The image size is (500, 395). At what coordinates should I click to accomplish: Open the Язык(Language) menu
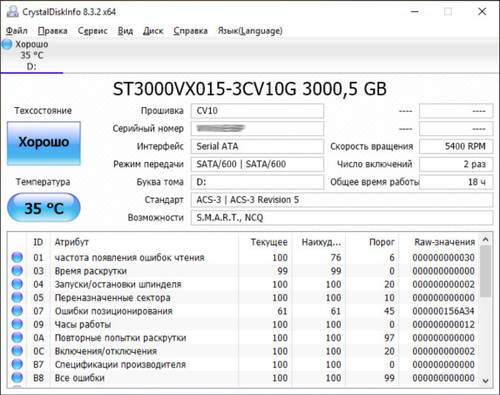click(250, 31)
